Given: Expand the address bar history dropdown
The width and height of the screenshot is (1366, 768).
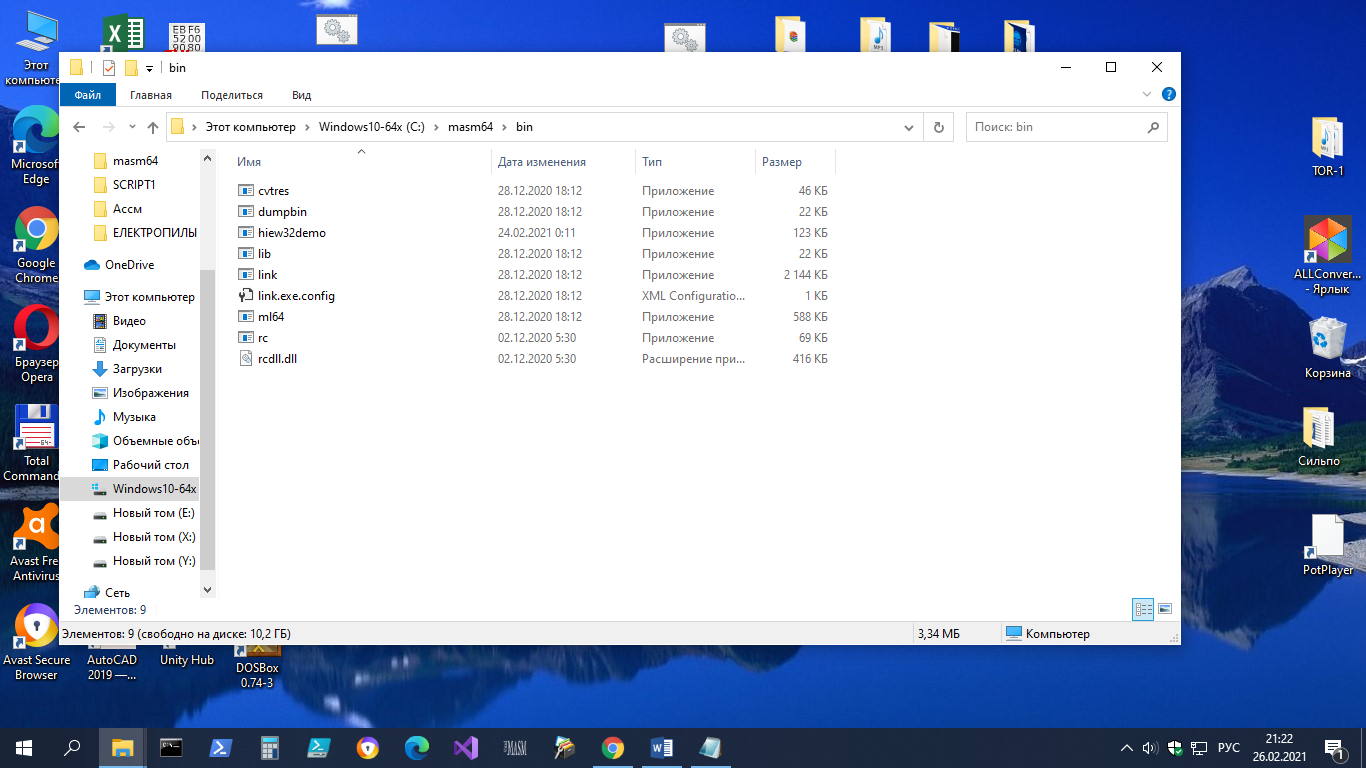Looking at the screenshot, I should point(909,127).
